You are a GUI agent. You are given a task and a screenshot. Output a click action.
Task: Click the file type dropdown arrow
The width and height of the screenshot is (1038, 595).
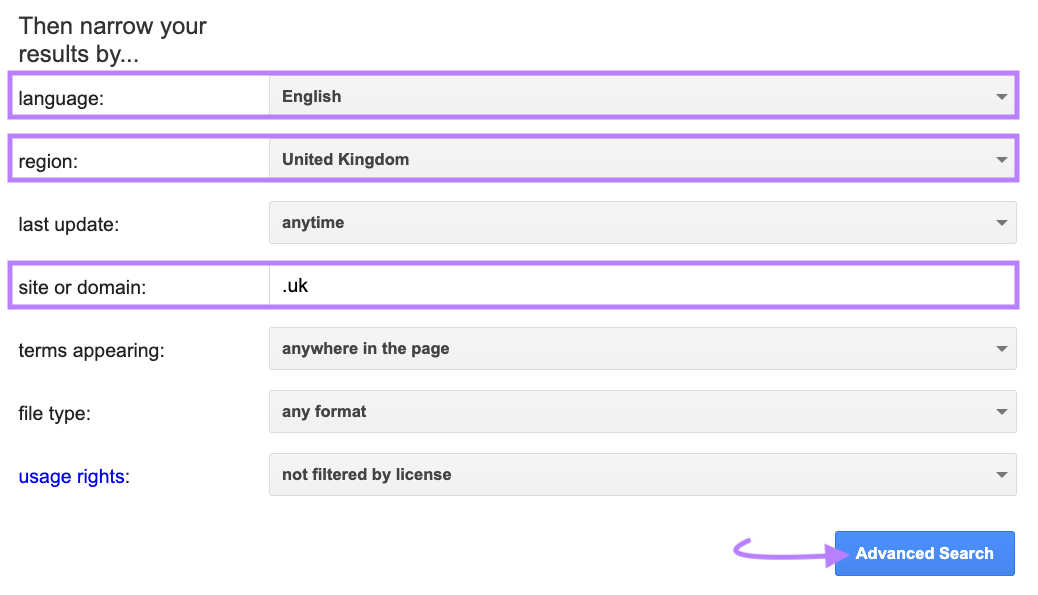(1001, 411)
